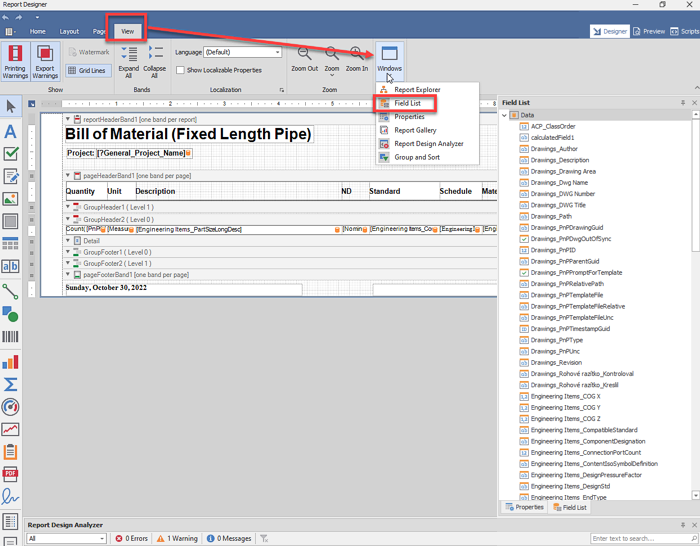The width and height of the screenshot is (700, 546).
Task: Choose Field List from Windows menu
Action: point(407,103)
